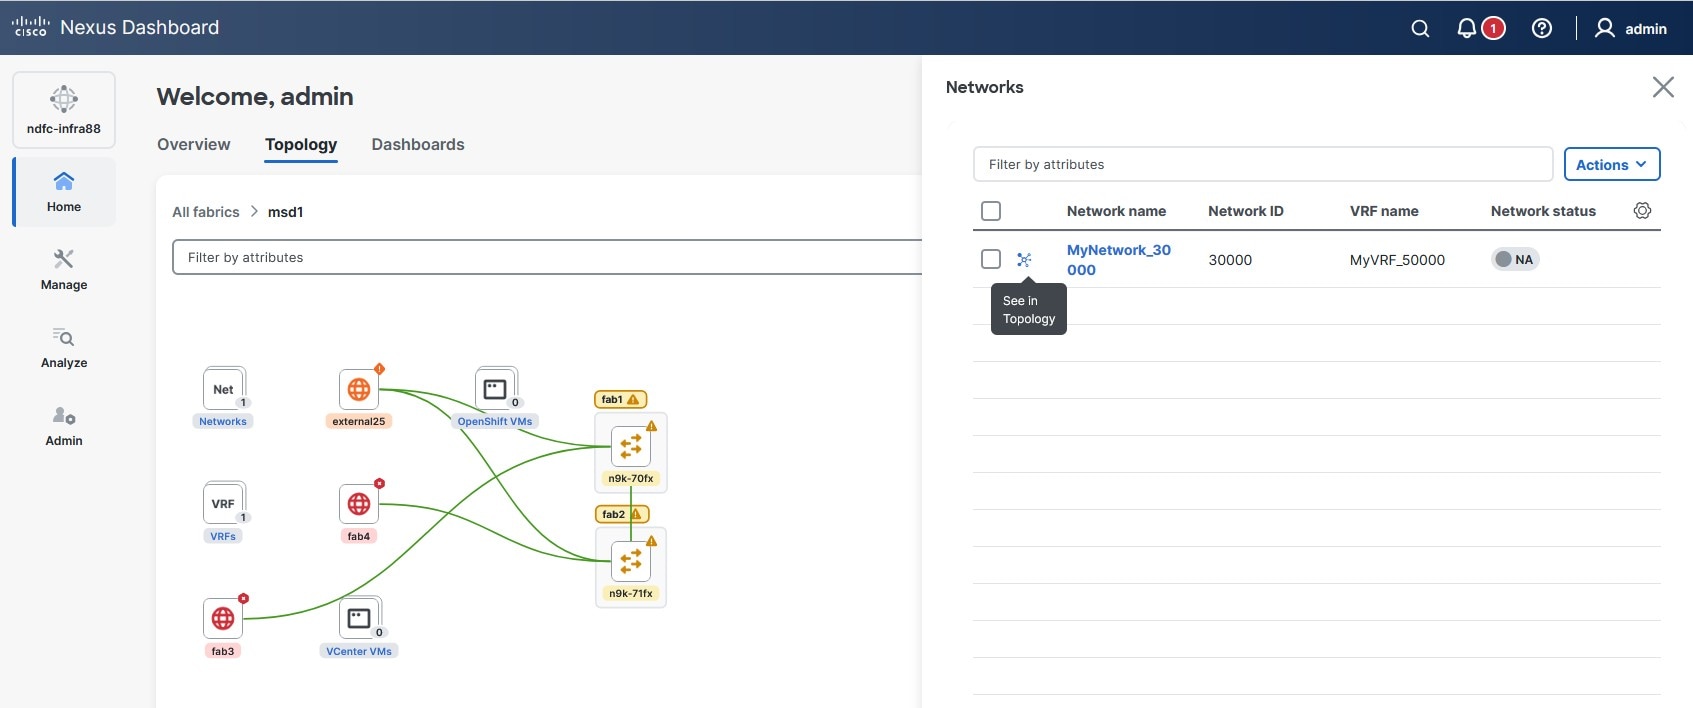Click the fab1 fabric label
This screenshot has width=1693, height=708.
coord(621,399)
